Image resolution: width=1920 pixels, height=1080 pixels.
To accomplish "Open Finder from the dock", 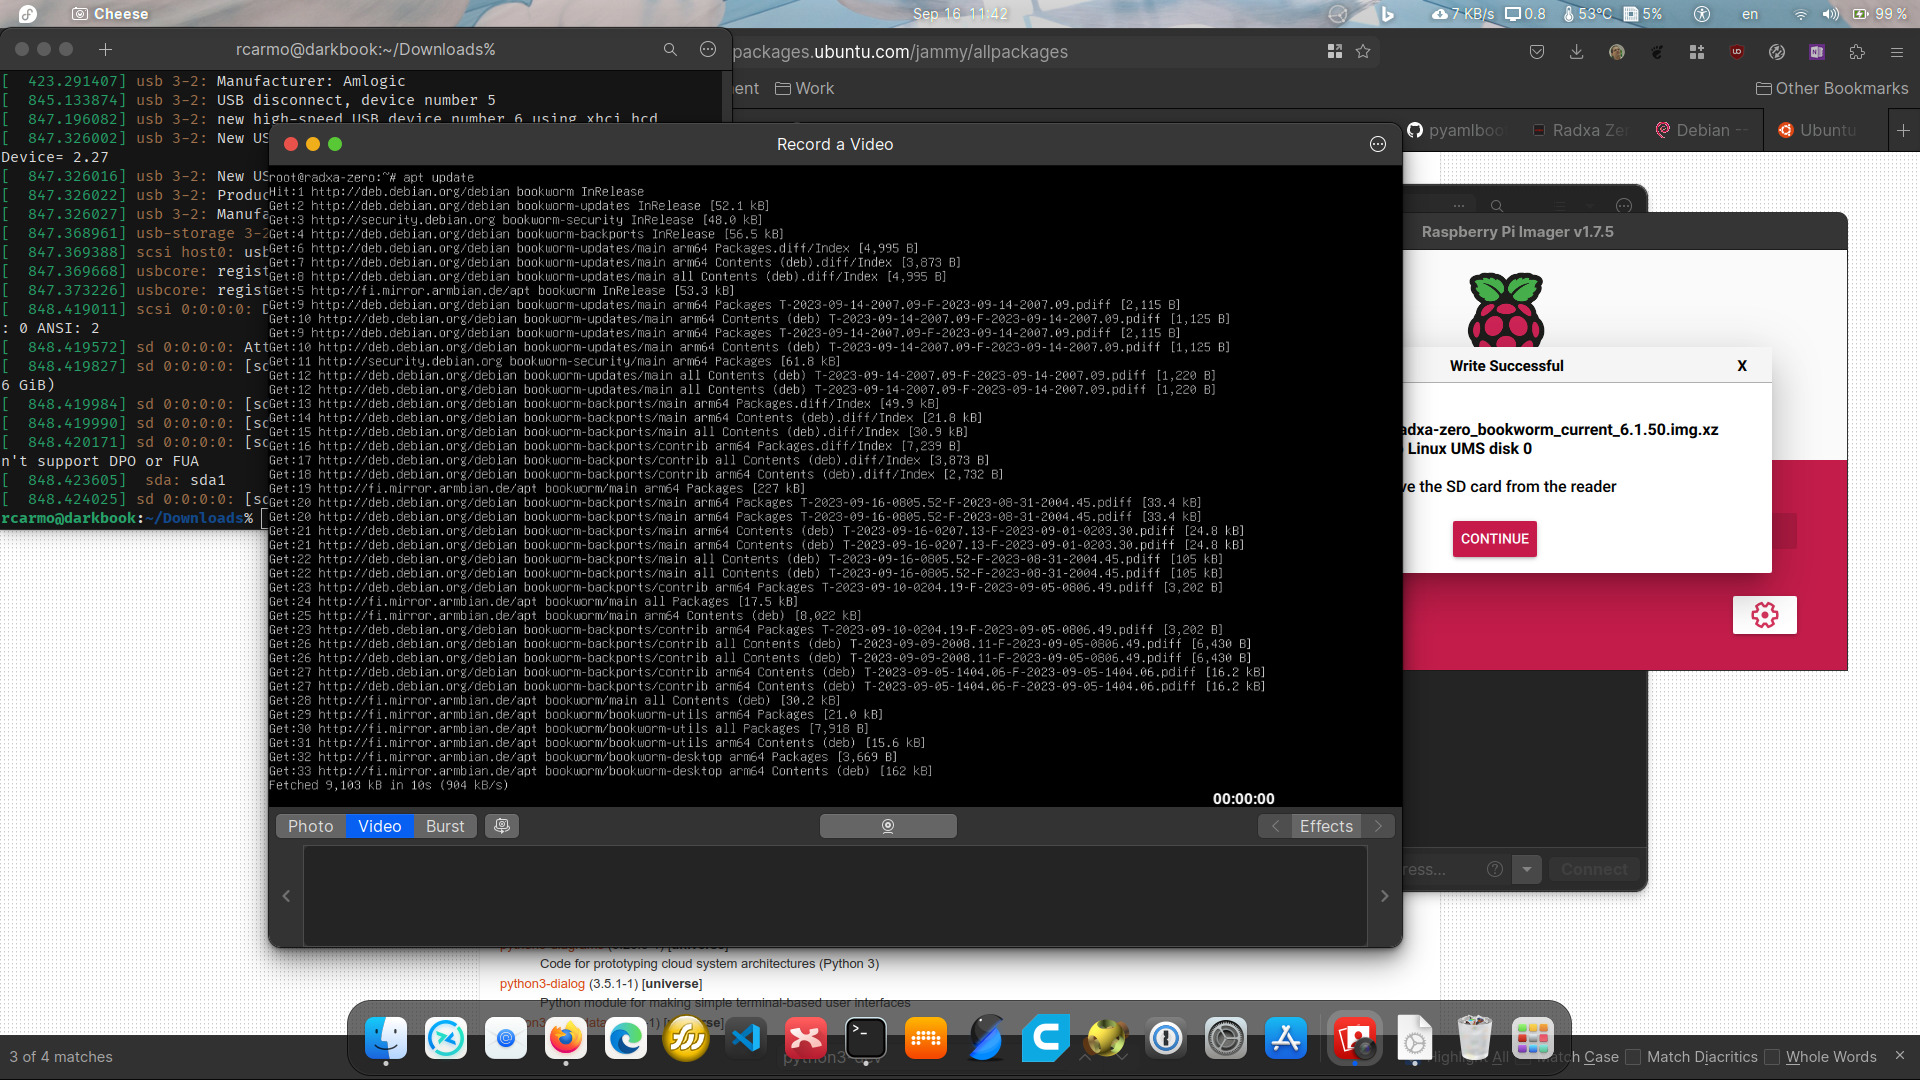I will click(386, 1039).
